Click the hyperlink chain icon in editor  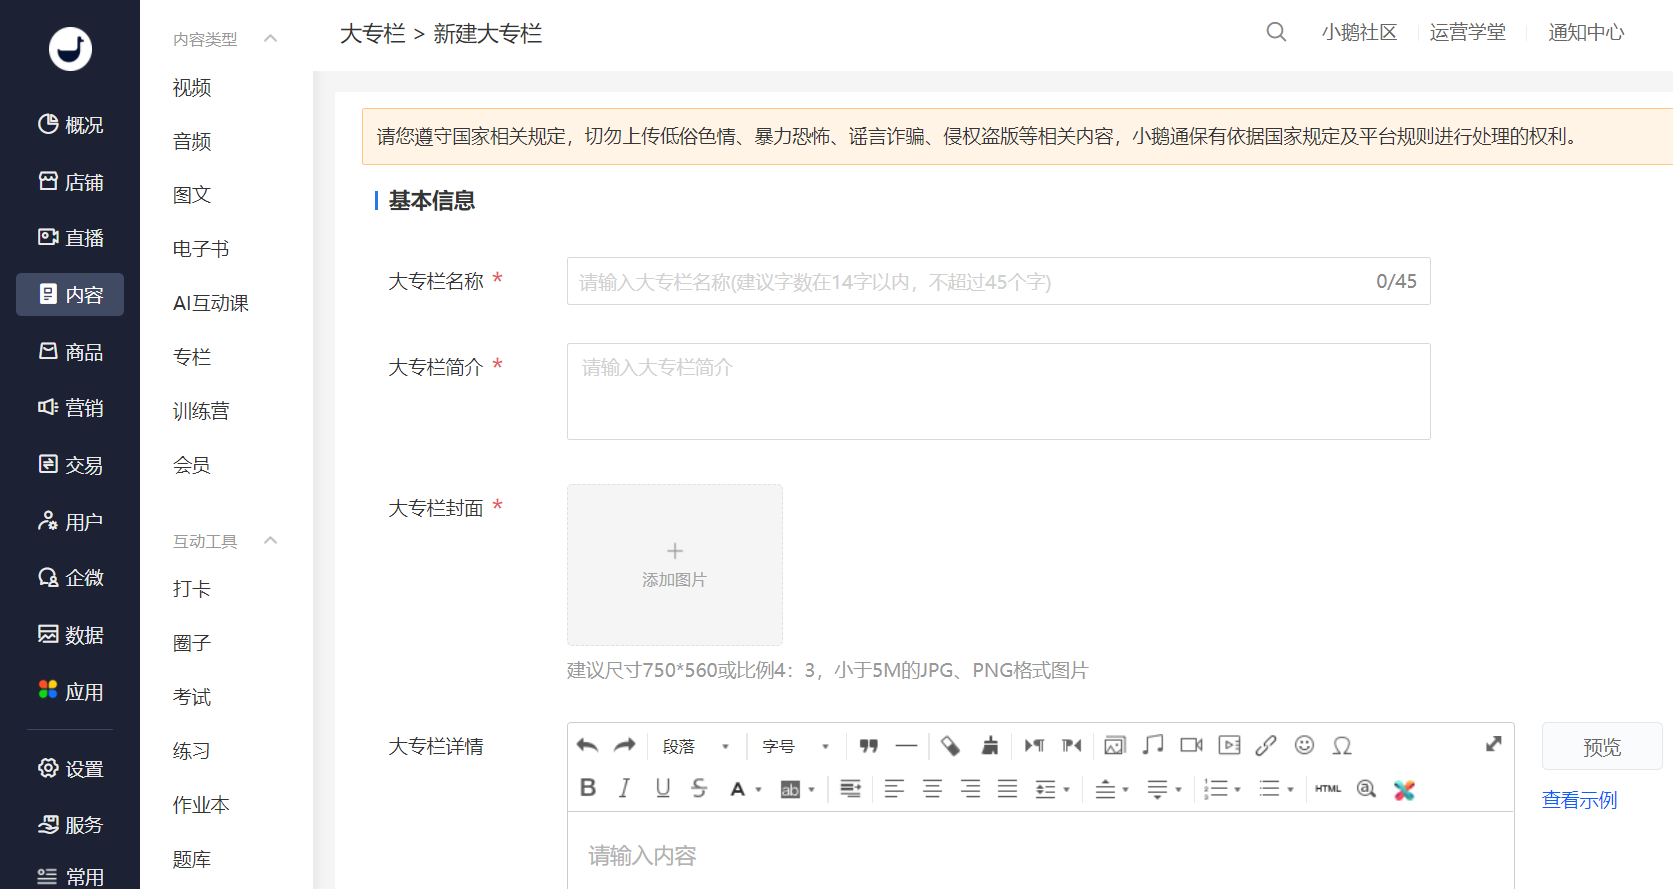(x=1266, y=746)
